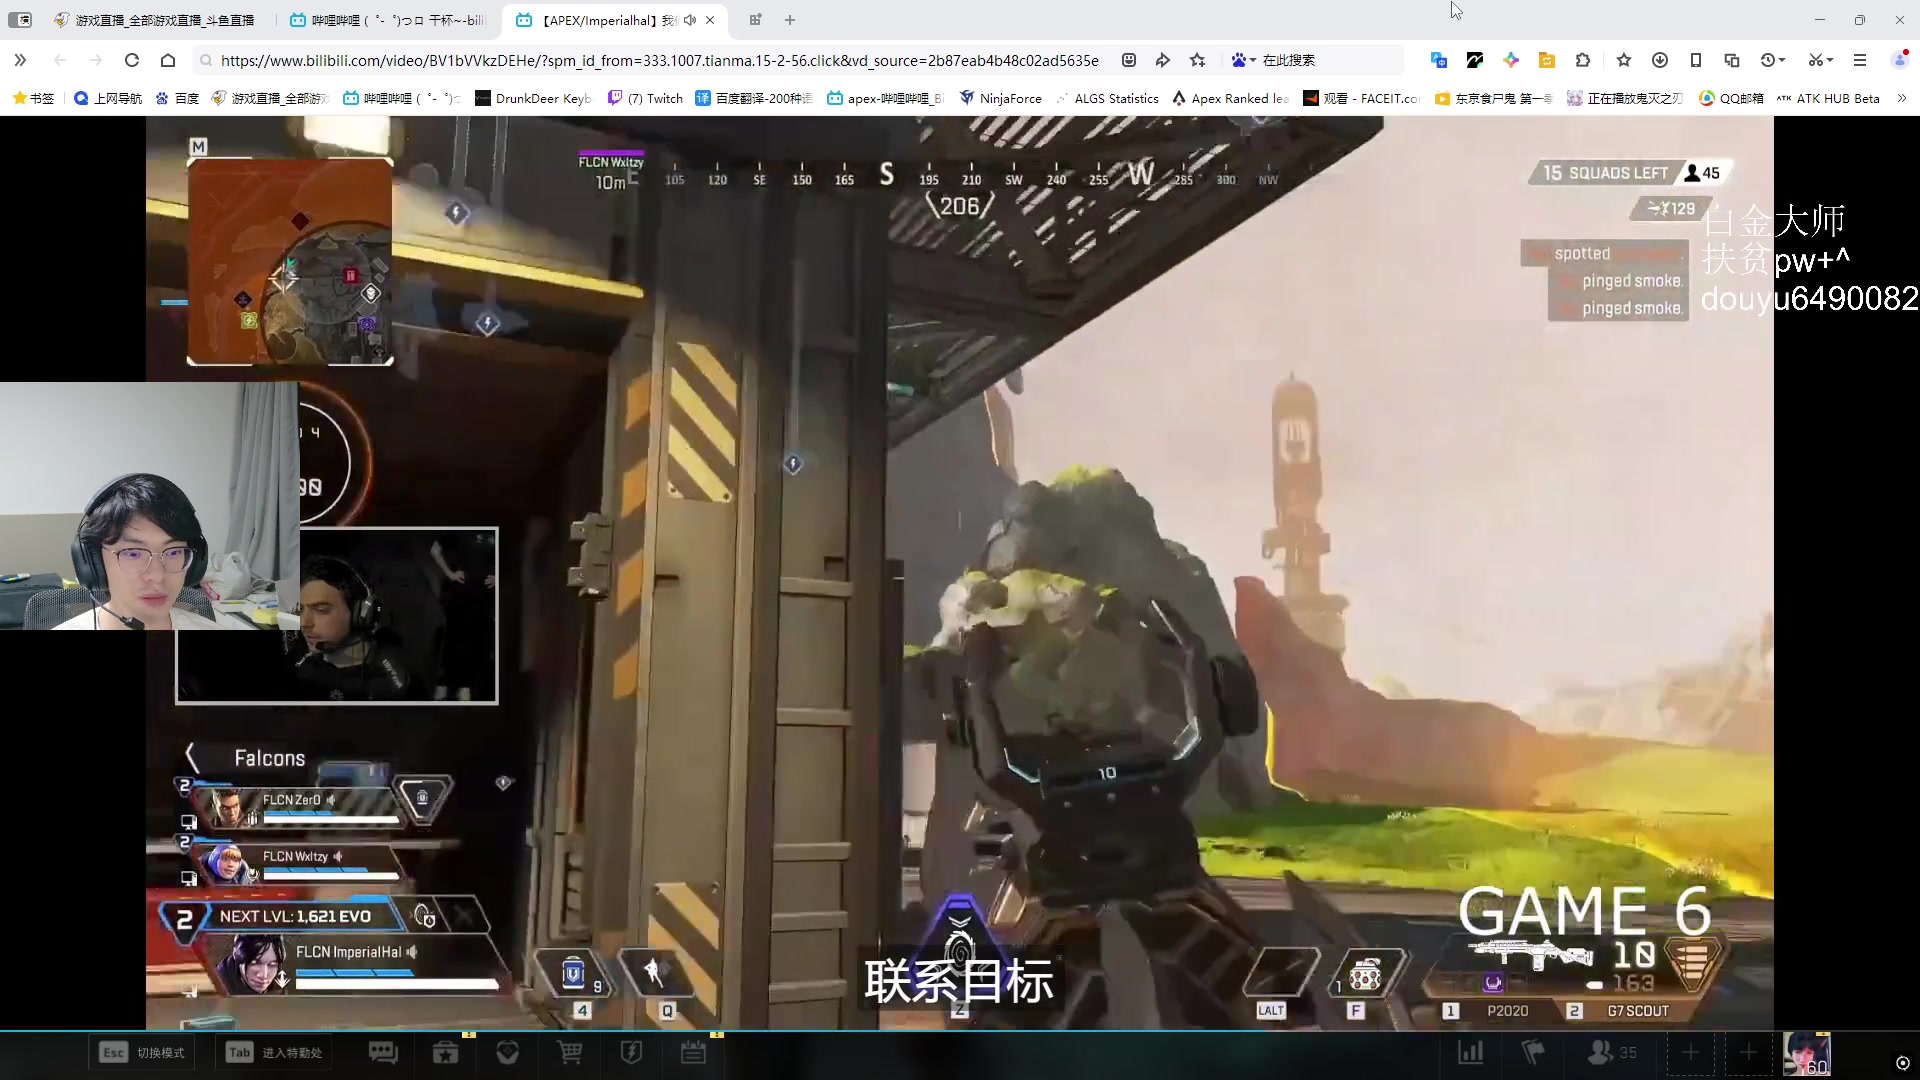The width and height of the screenshot is (1920, 1080).
Task: Open downloads manager icon
Action: click(x=1660, y=60)
